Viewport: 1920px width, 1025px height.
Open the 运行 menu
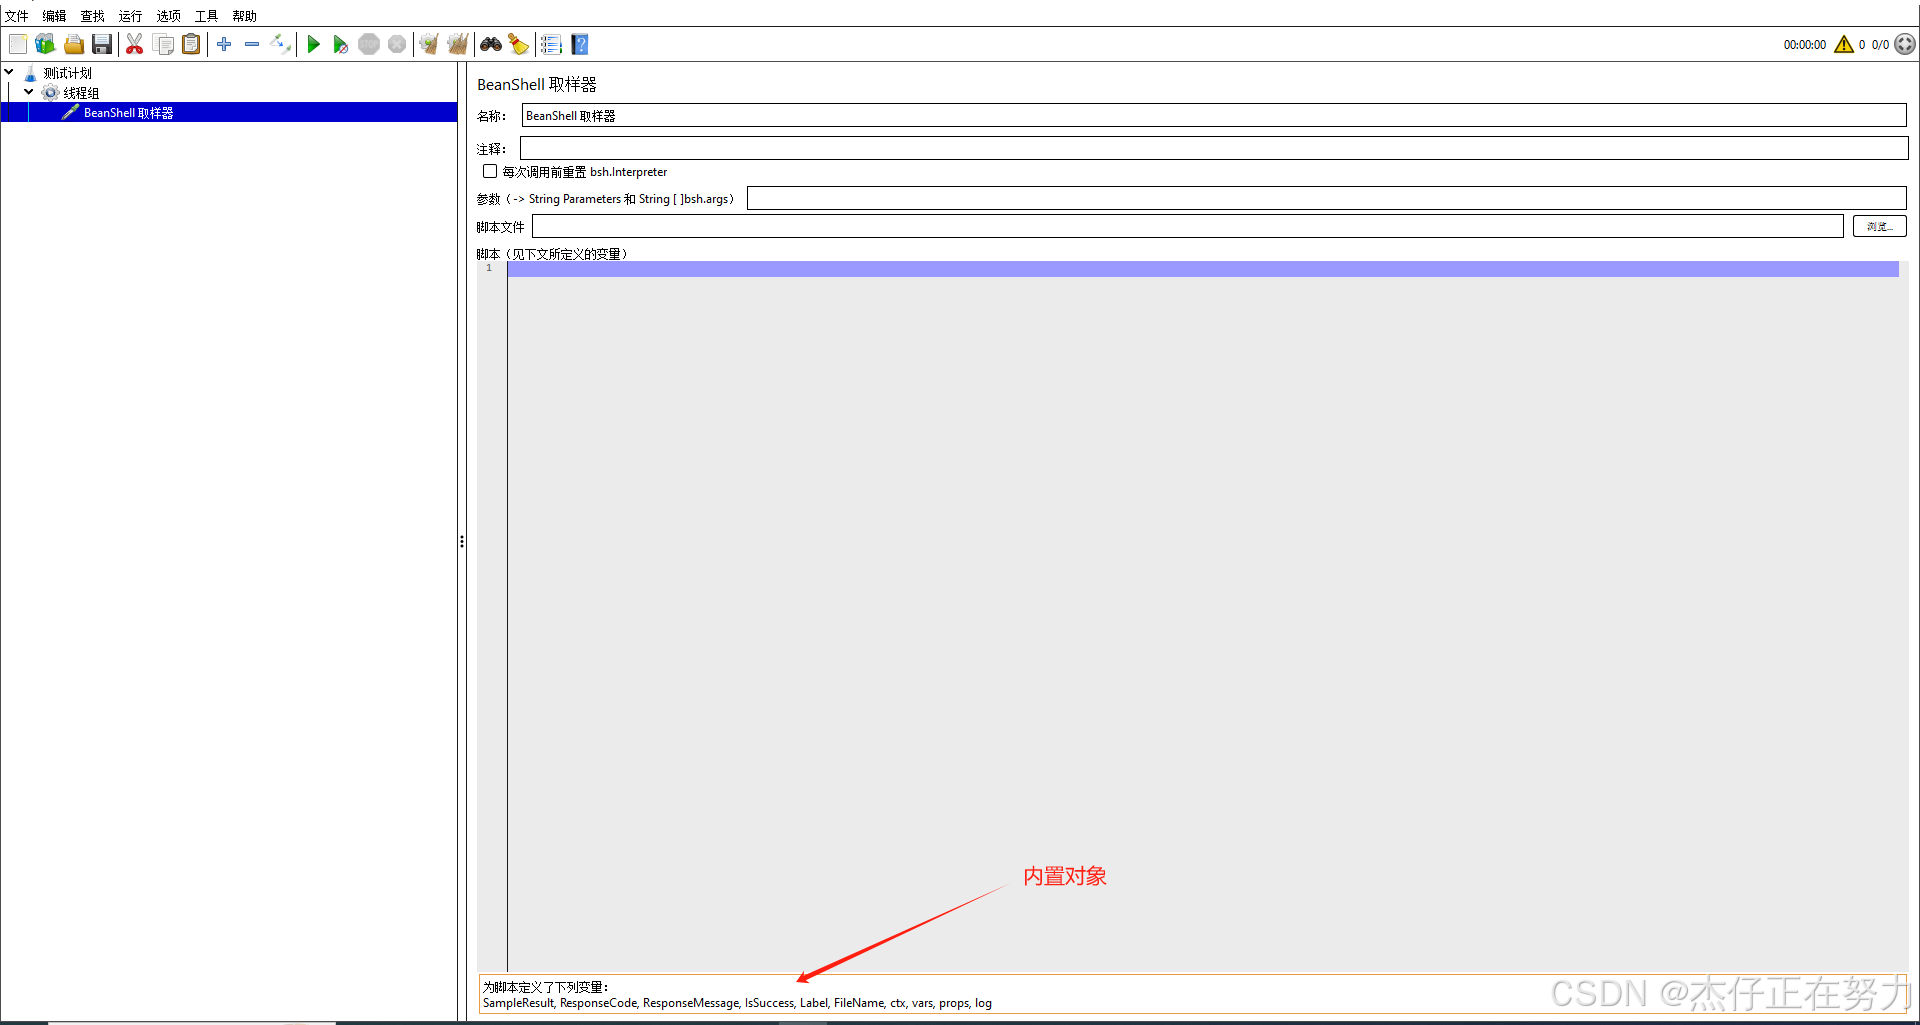coord(130,16)
